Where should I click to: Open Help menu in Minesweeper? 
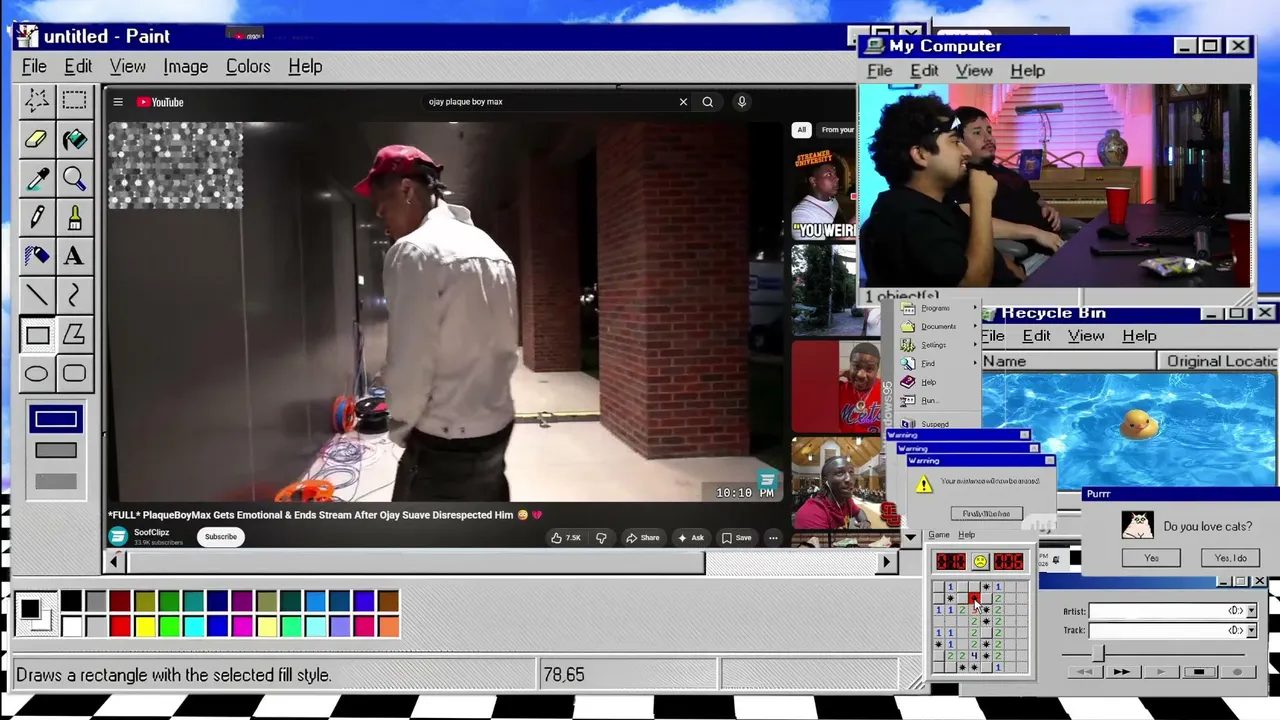pos(966,535)
